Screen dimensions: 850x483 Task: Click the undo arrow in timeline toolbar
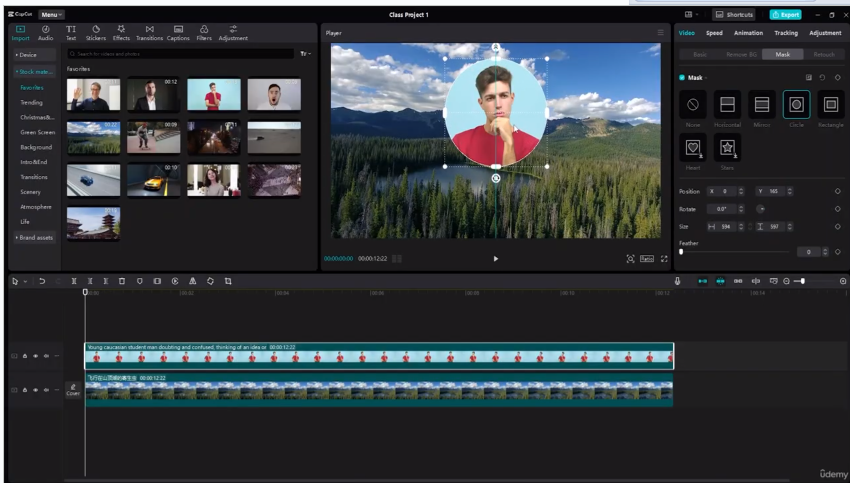(42, 281)
